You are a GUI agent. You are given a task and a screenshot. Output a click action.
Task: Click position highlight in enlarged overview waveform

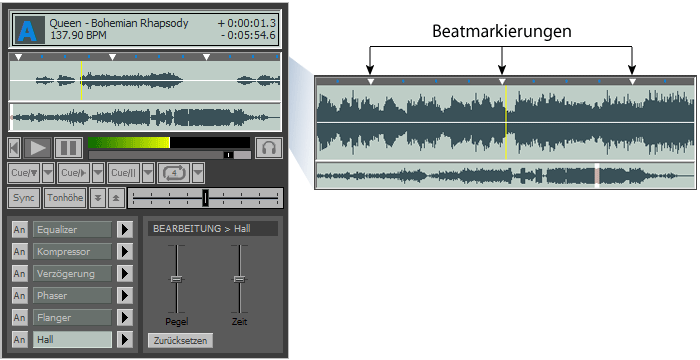tap(597, 176)
